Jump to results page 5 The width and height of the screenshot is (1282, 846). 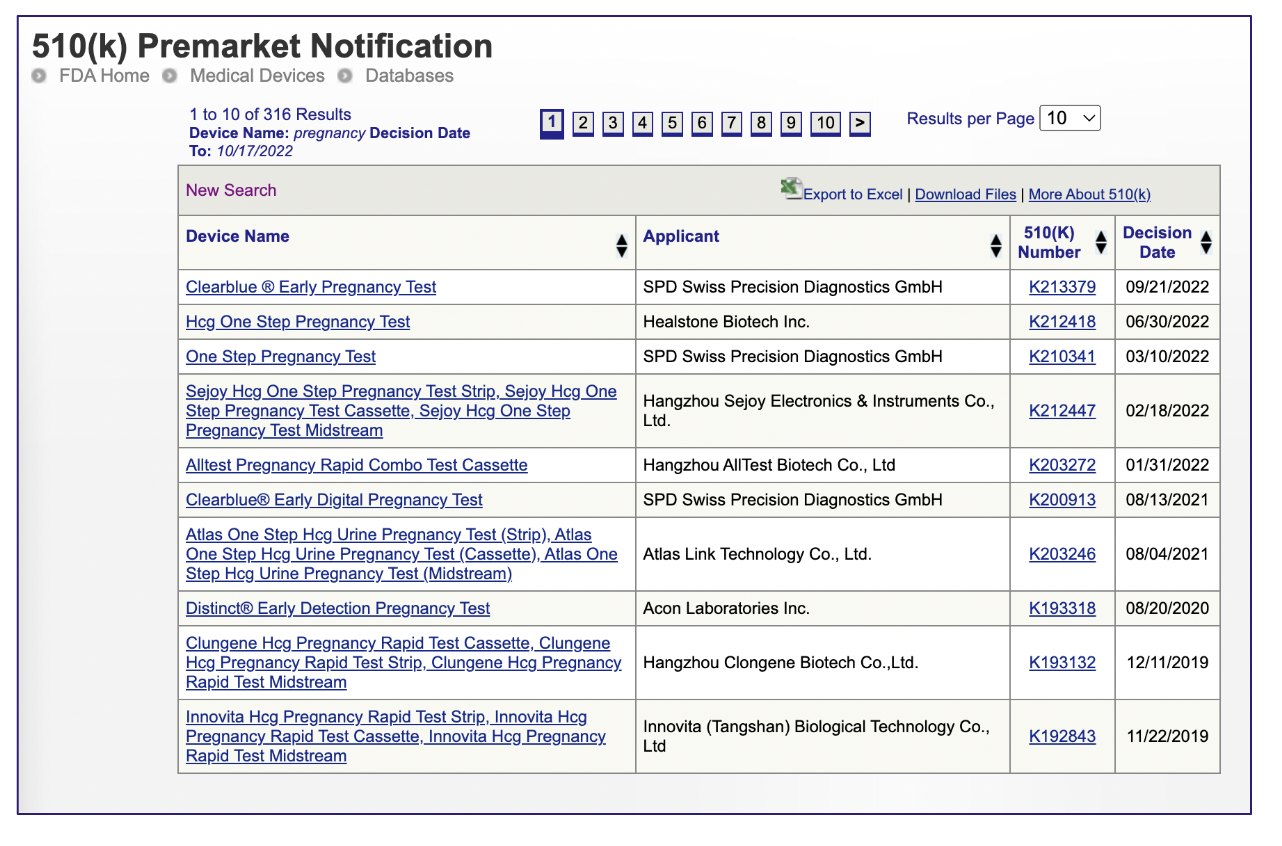click(671, 123)
